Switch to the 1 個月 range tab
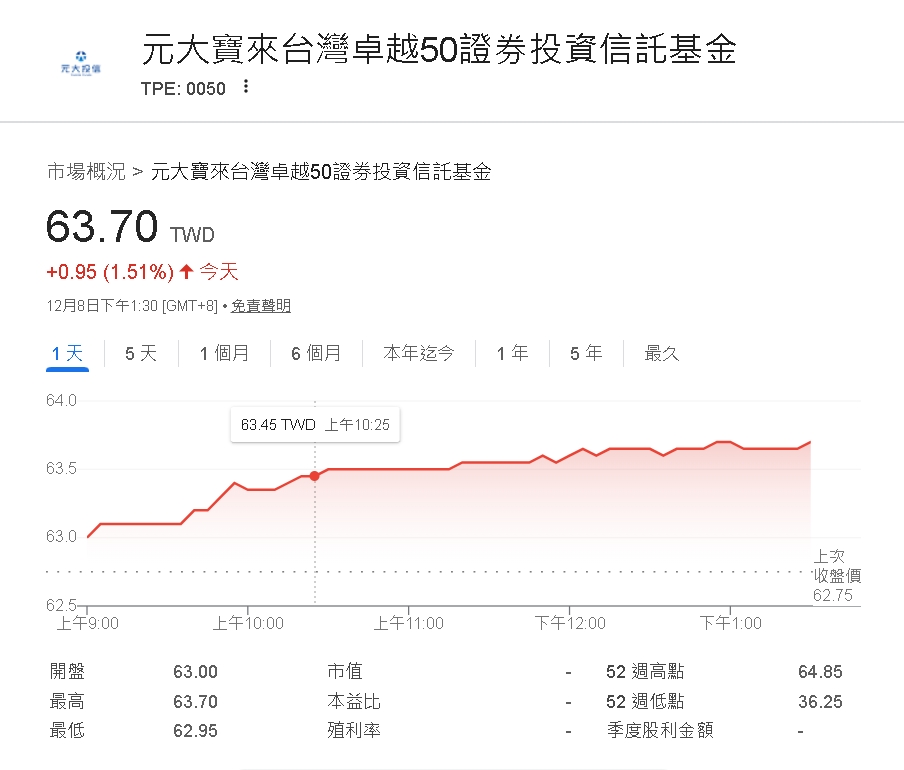This screenshot has height=770, width=904. coord(224,353)
